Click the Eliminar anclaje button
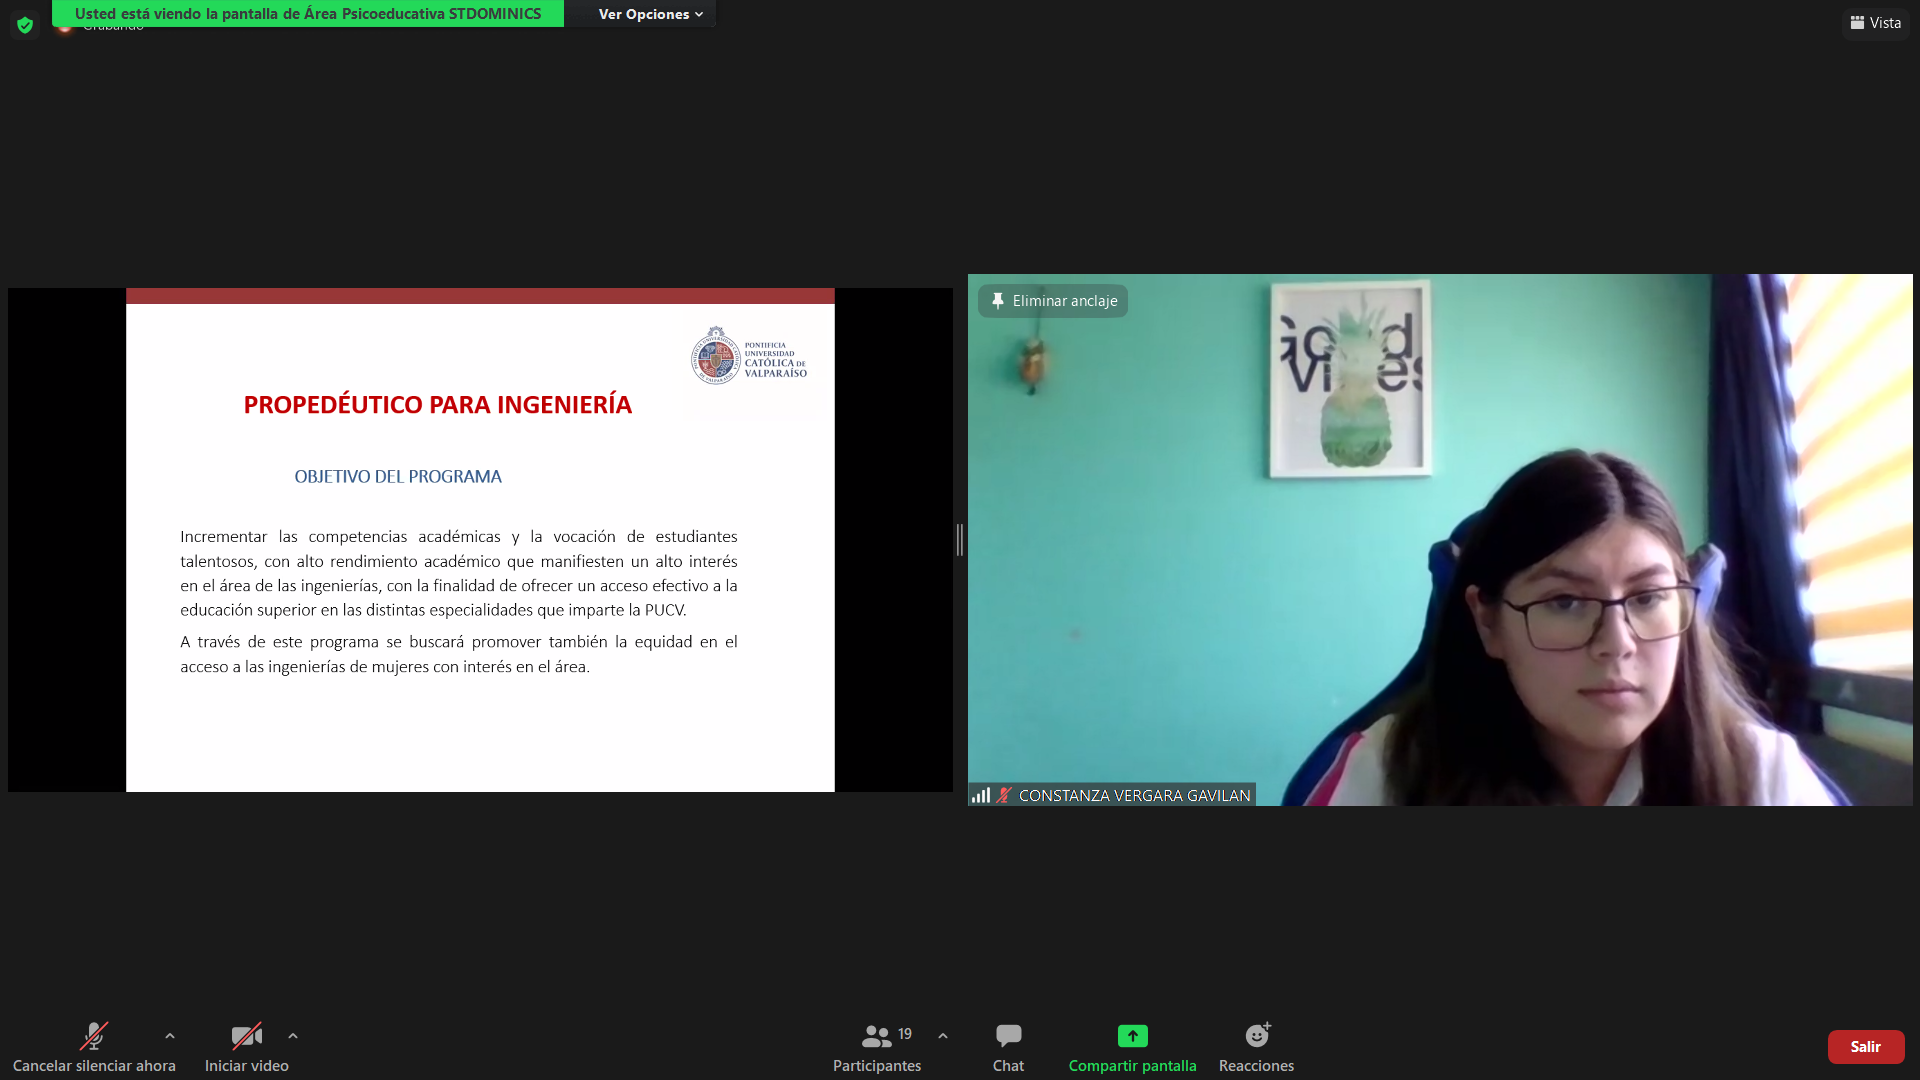 point(1054,301)
